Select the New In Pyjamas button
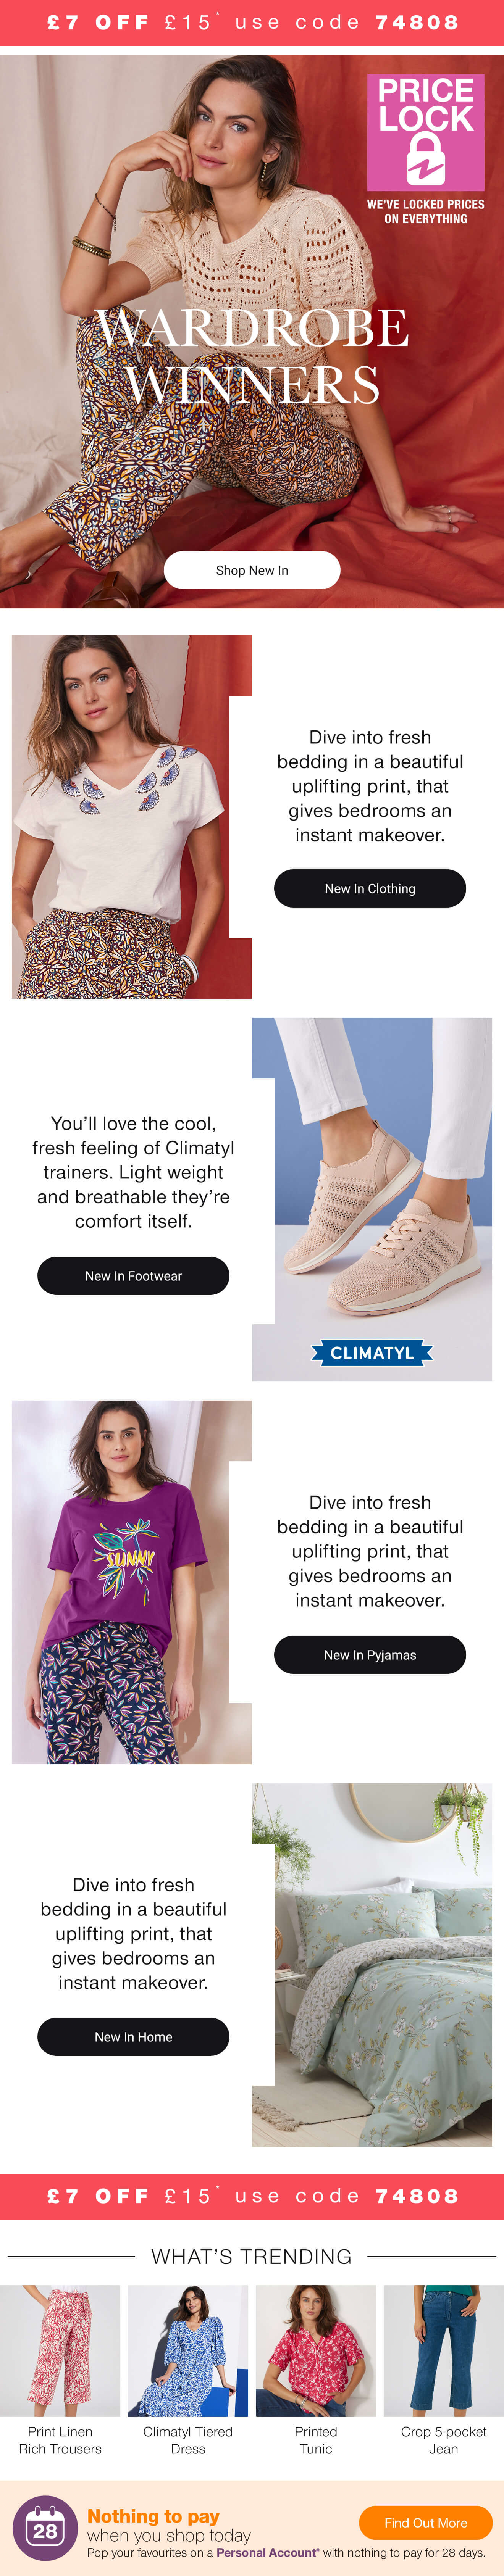 [370, 1654]
